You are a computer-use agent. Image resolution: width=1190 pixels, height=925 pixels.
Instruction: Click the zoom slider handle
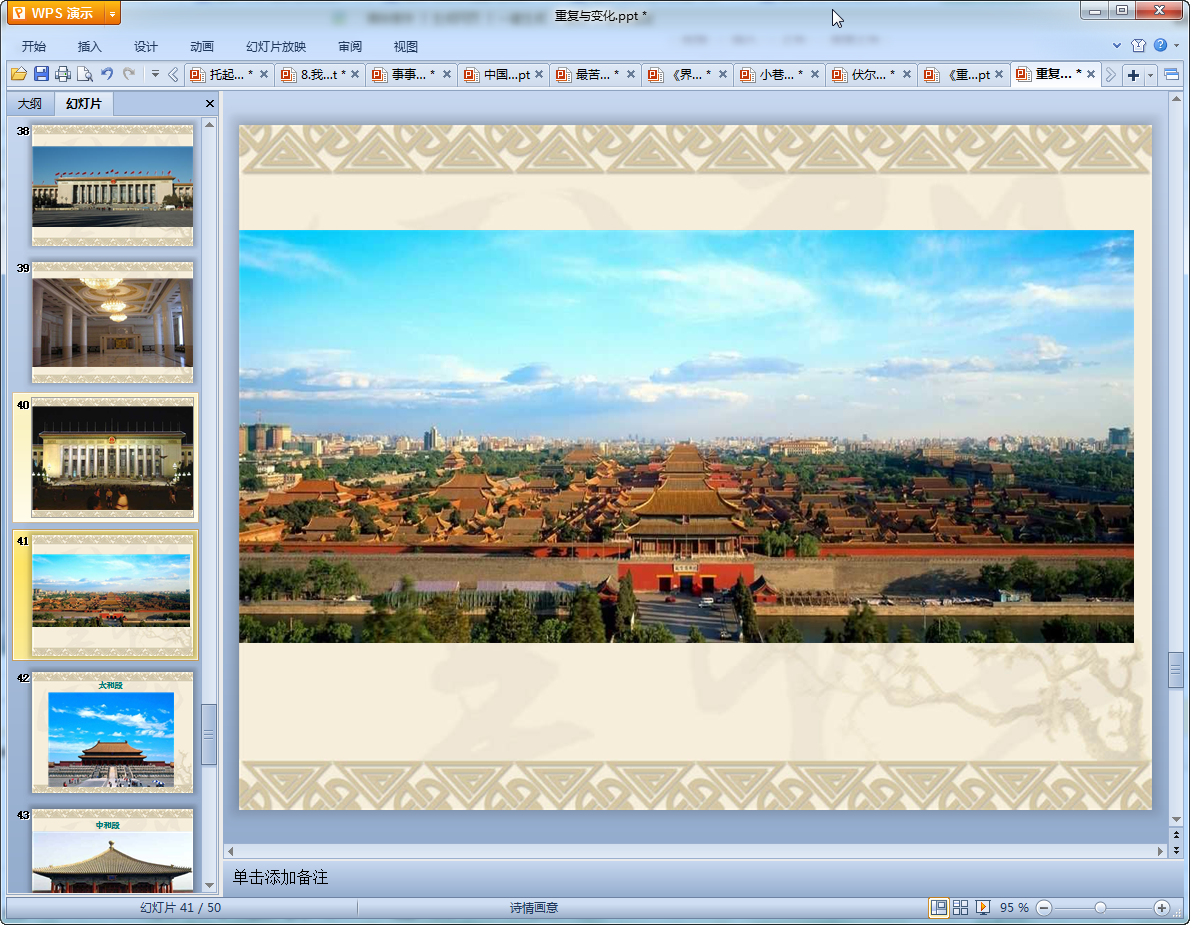pyautogui.click(x=1100, y=907)
